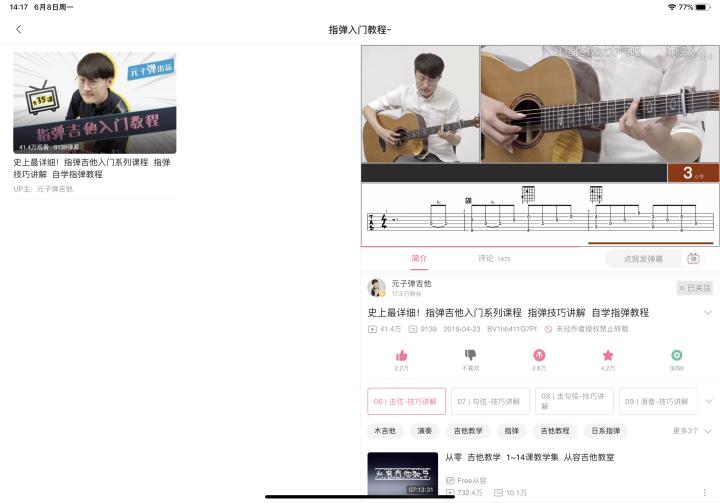The image size is (720, 503).
Task: Select the 简介 tab
Action: 419,258
